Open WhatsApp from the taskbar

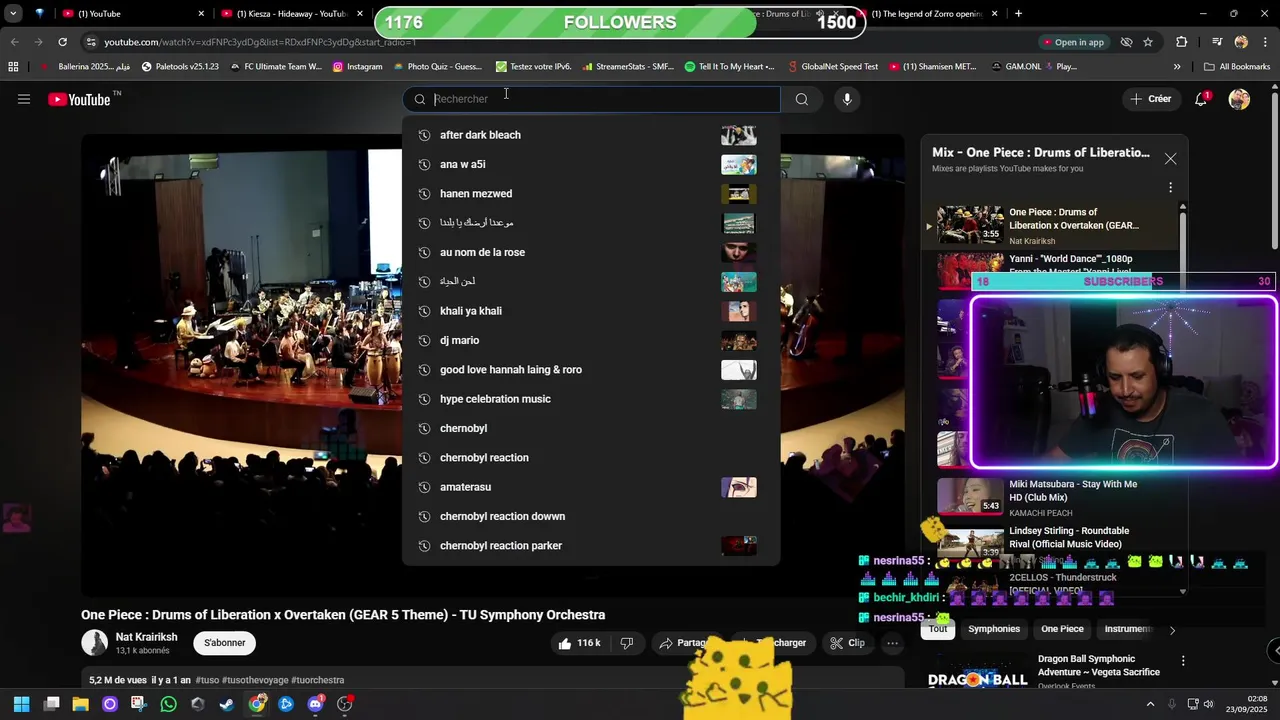[x=168, y=704]
